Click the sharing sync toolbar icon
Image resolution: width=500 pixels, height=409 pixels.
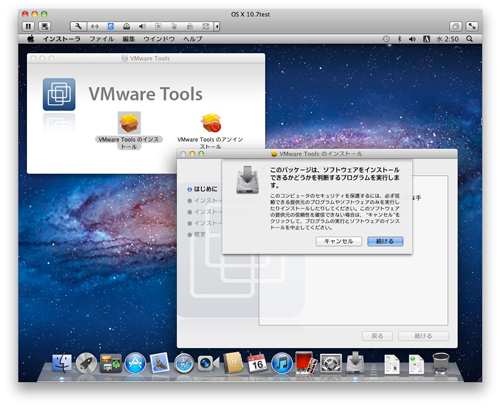point(206,26)
